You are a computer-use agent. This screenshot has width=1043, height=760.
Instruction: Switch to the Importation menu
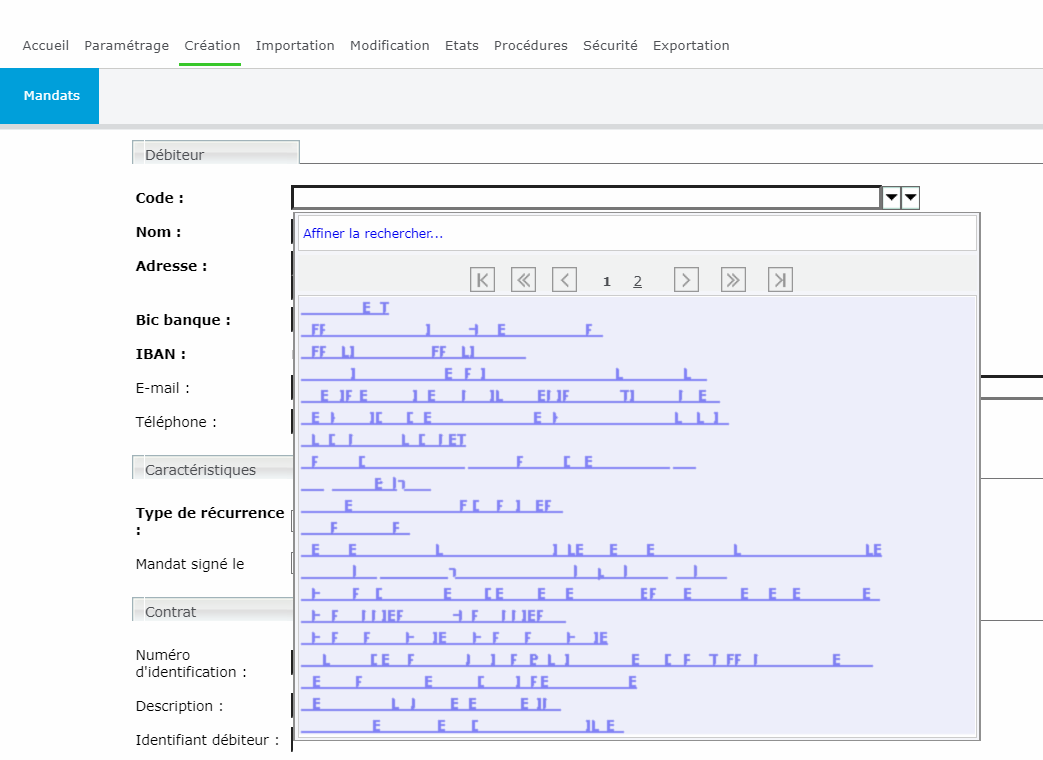(295, 46)
